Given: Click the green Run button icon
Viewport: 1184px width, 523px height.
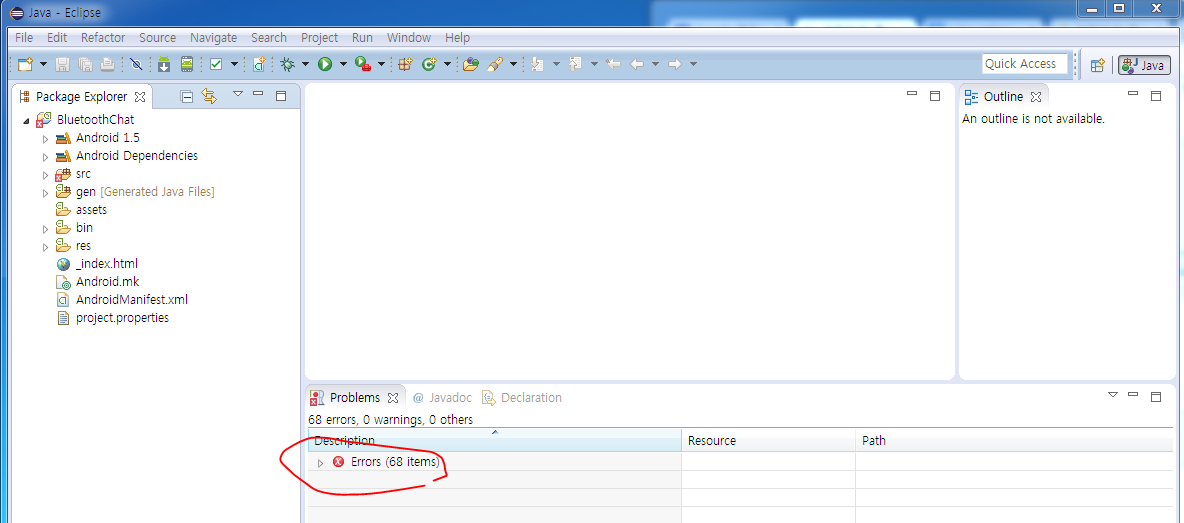Looking at the screenshot, I should 325,65.
